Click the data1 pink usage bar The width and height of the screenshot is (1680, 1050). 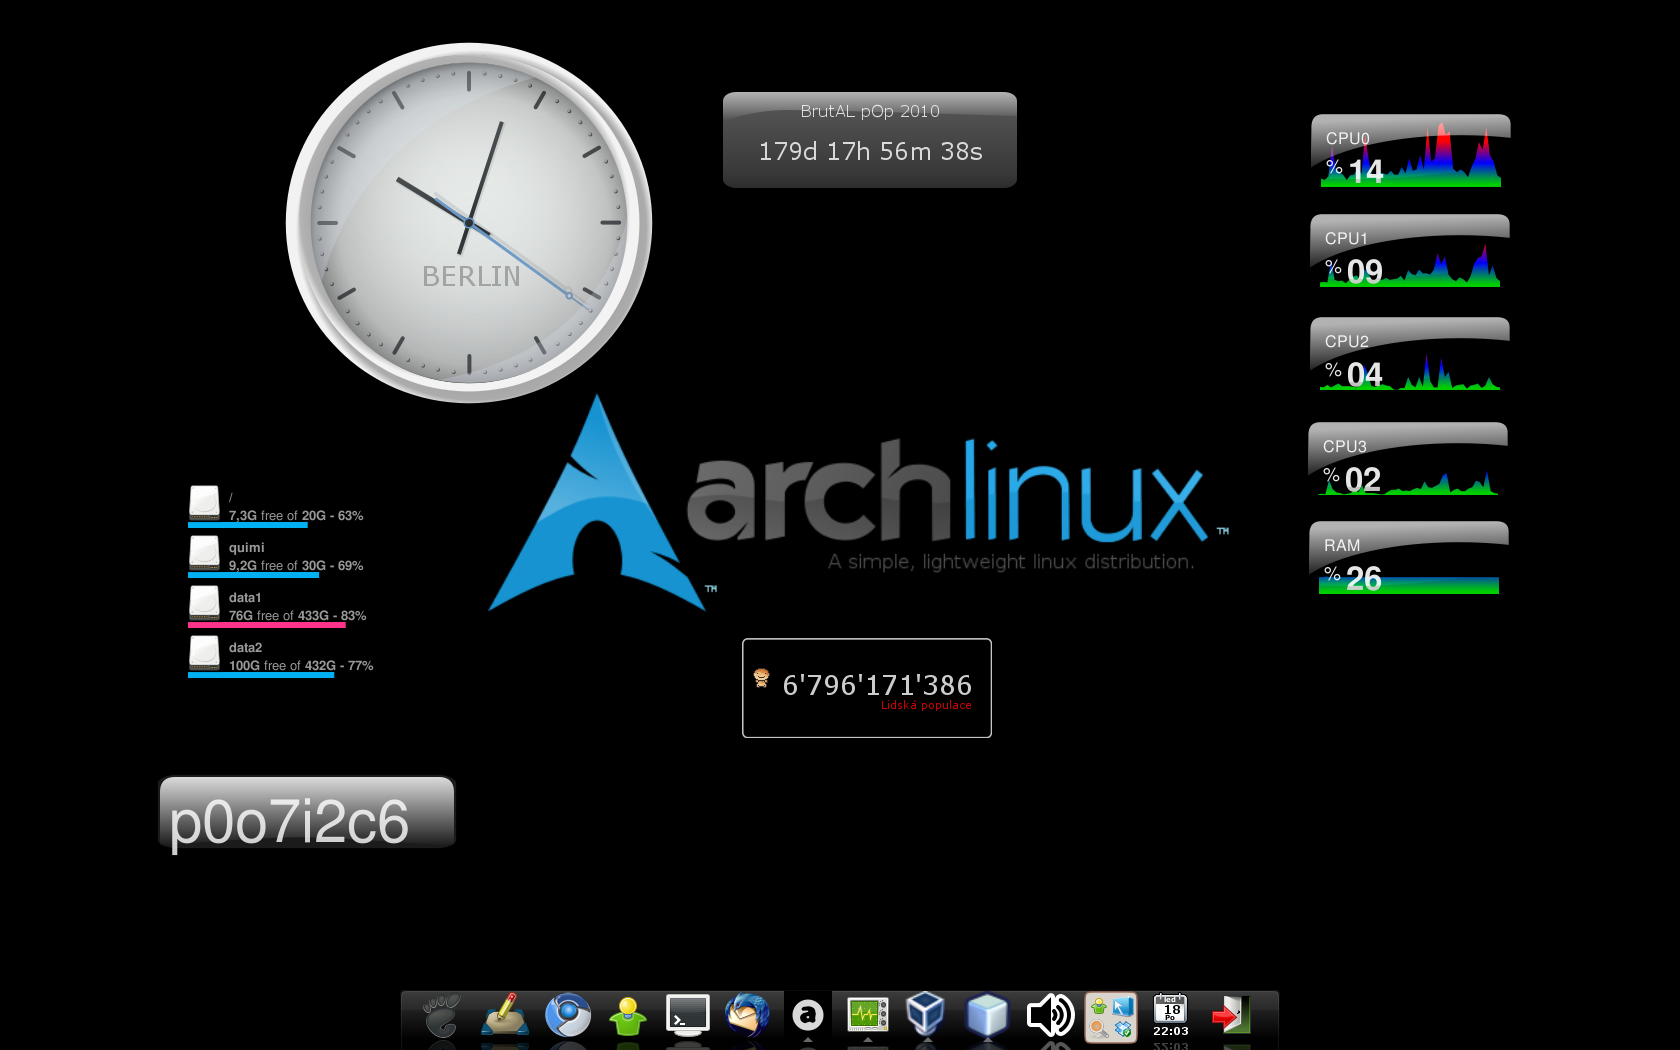[x=267, y=625]
